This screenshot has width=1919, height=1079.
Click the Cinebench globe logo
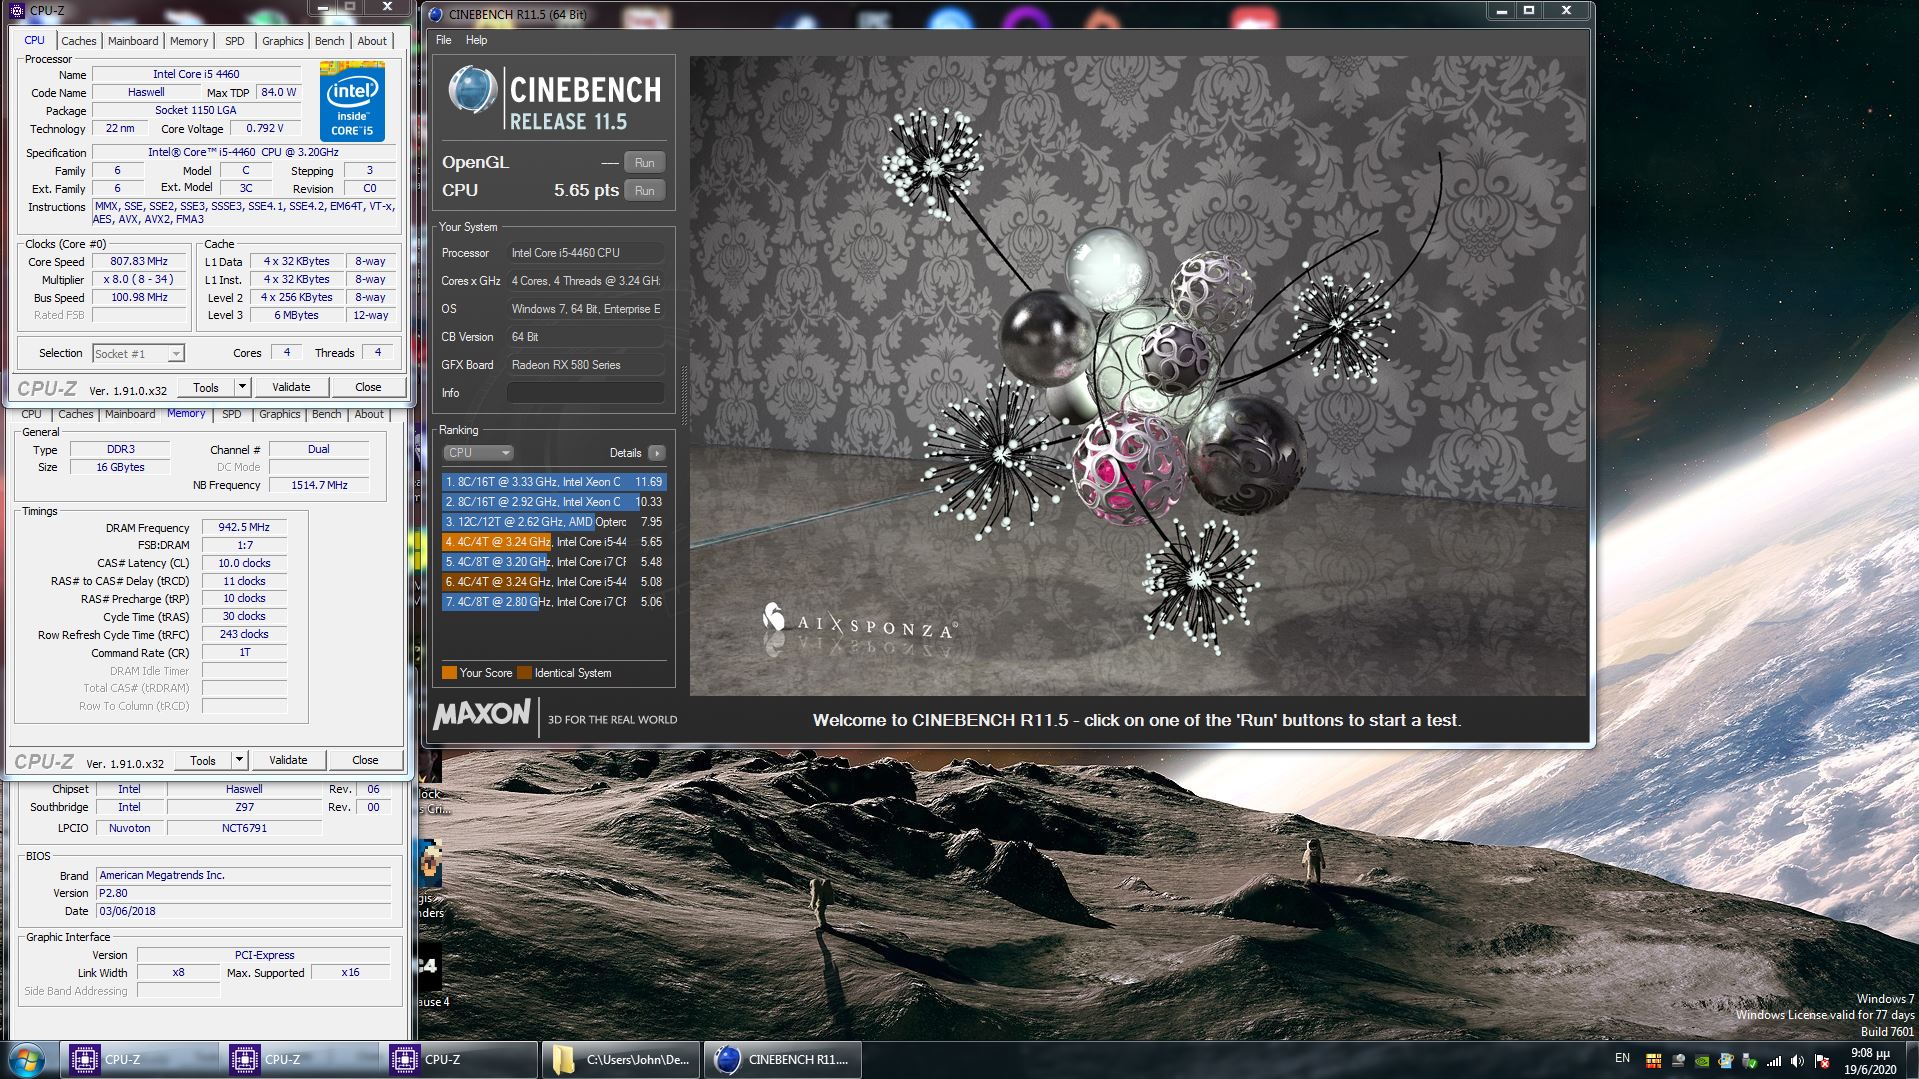click(x=471, y=91)
